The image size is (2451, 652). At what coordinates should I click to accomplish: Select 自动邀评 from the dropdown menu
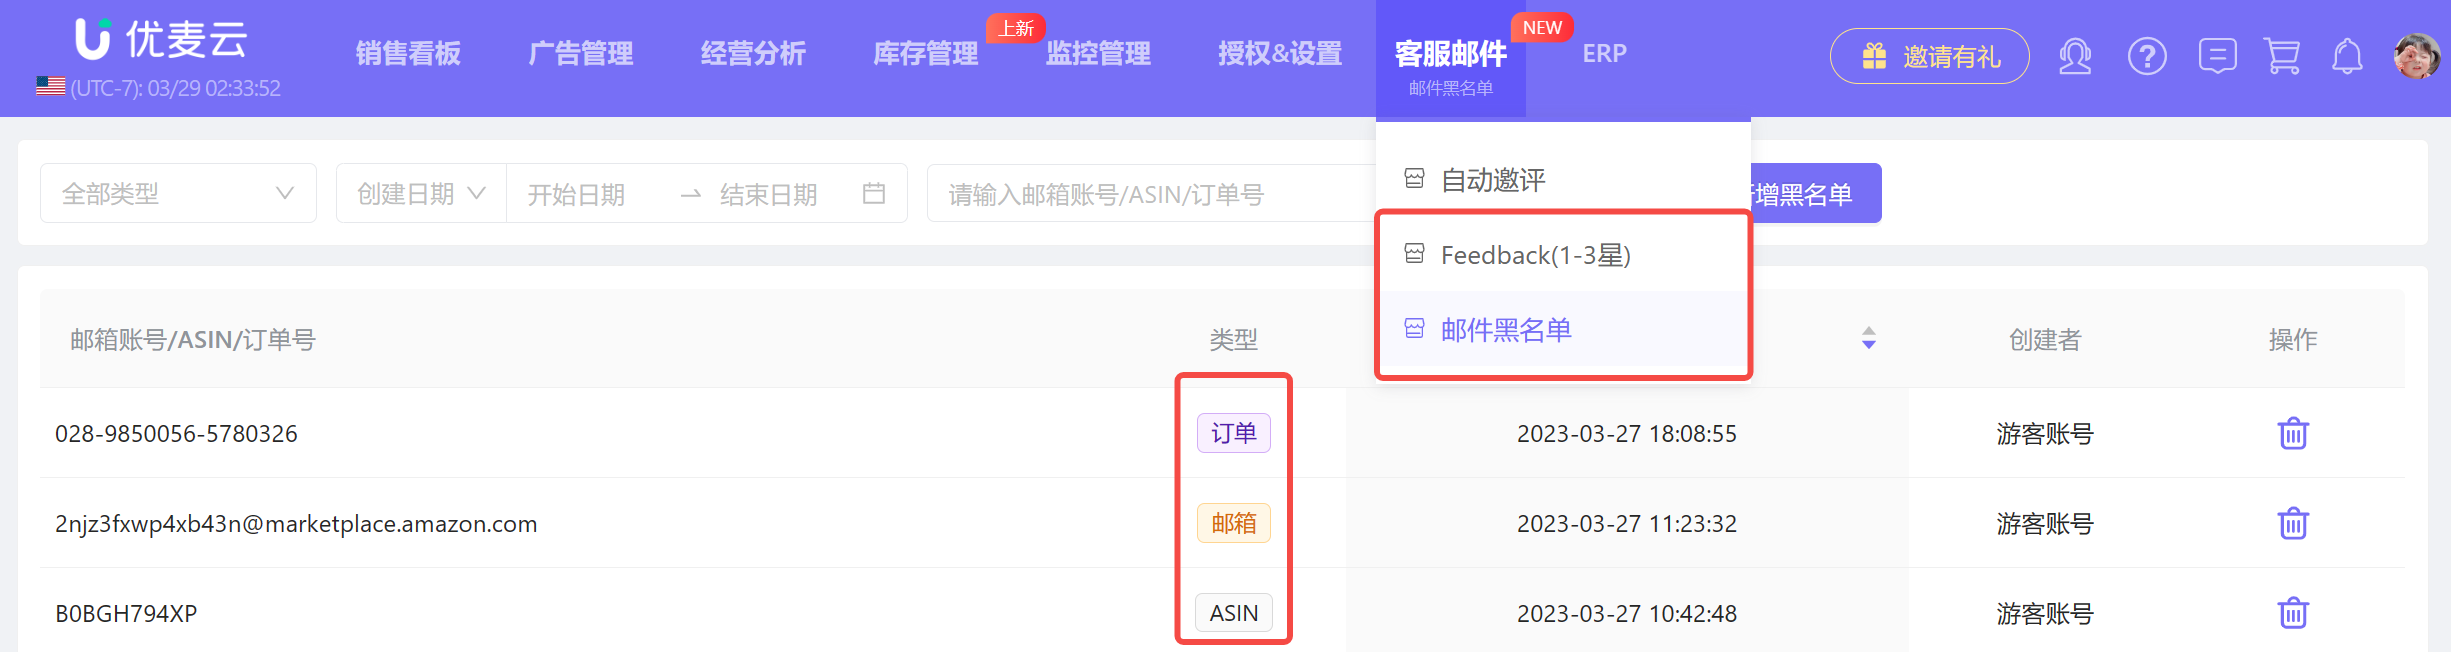[1563, 180]
